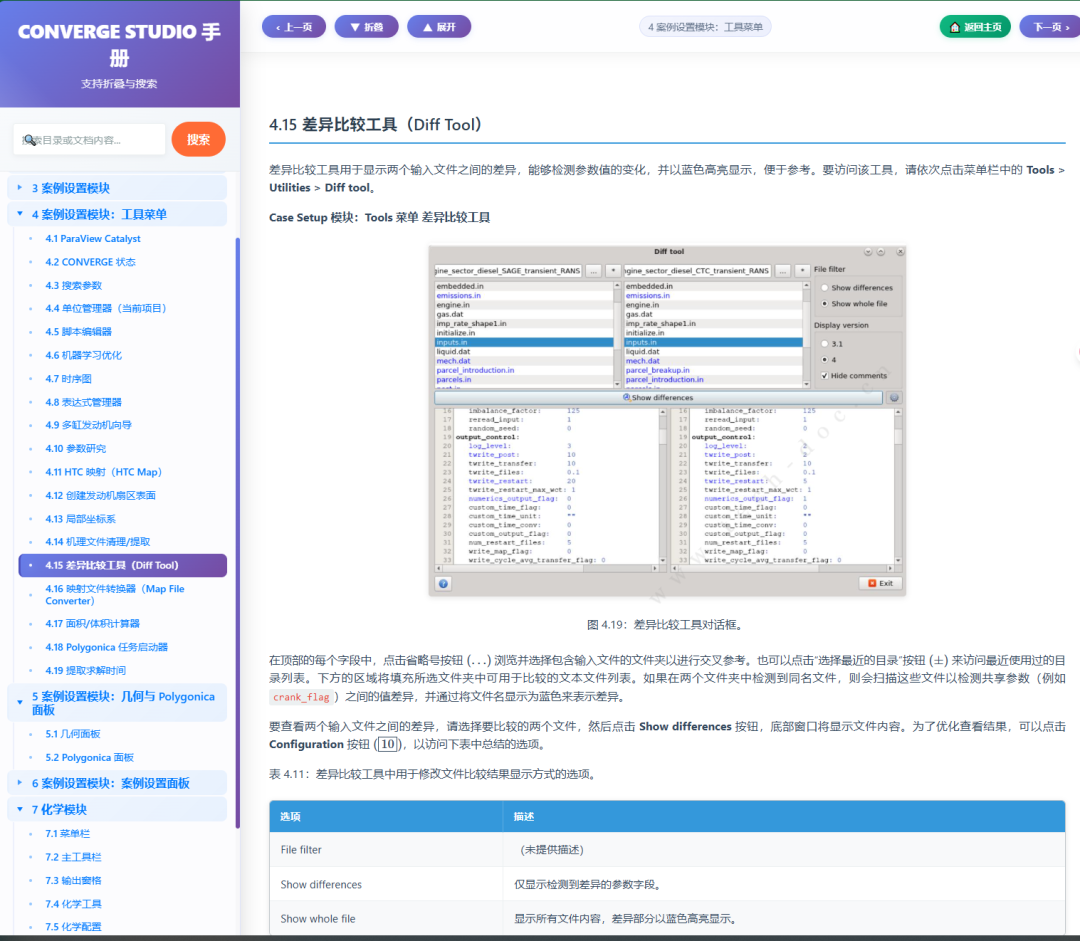Open 4.16 映射文件转换器 page
This screenshot has width=1080, height=941.
115,594
